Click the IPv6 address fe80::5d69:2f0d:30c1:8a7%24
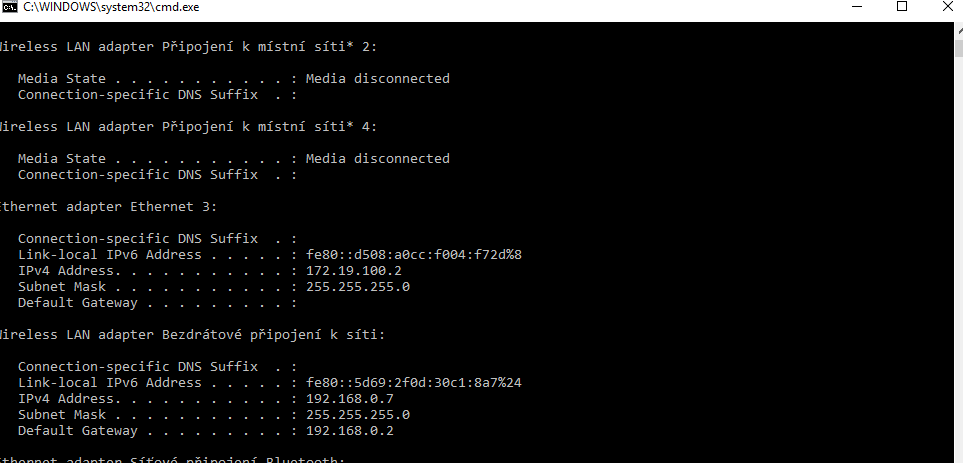 coord(413,382)
